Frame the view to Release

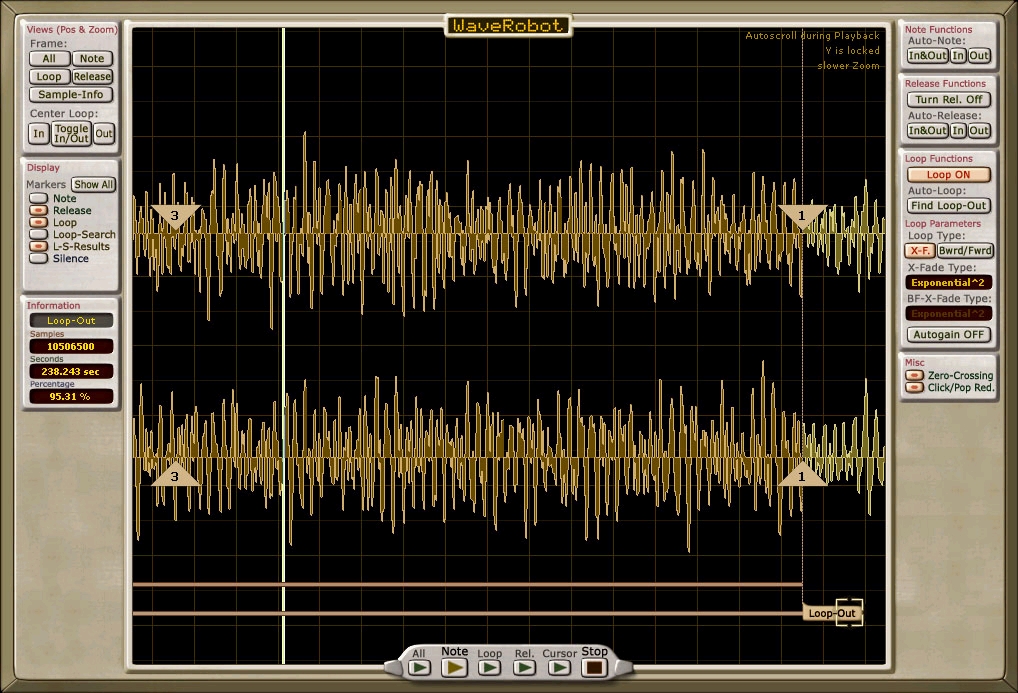pos(92,77)
